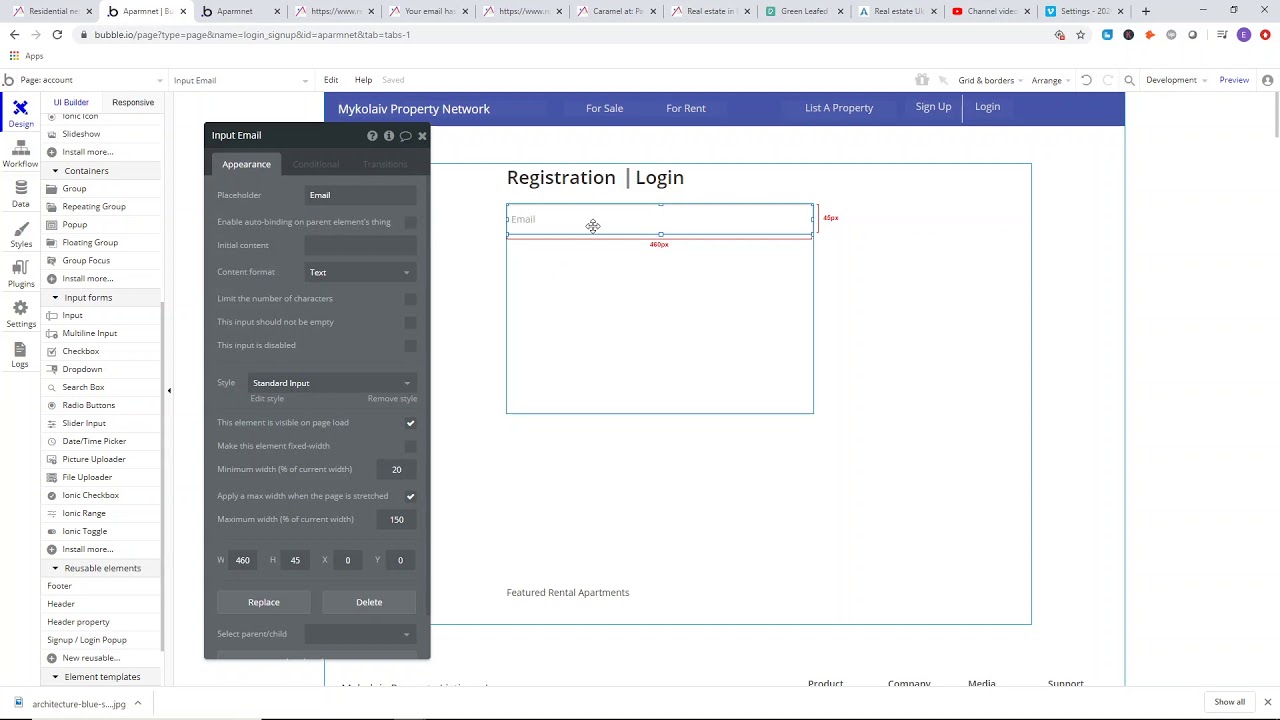Image resolution: width=1280 pixels, height=720 pixels.
Task: Open the Input Email element selector dropdown
Action: [x=240, y=80]
